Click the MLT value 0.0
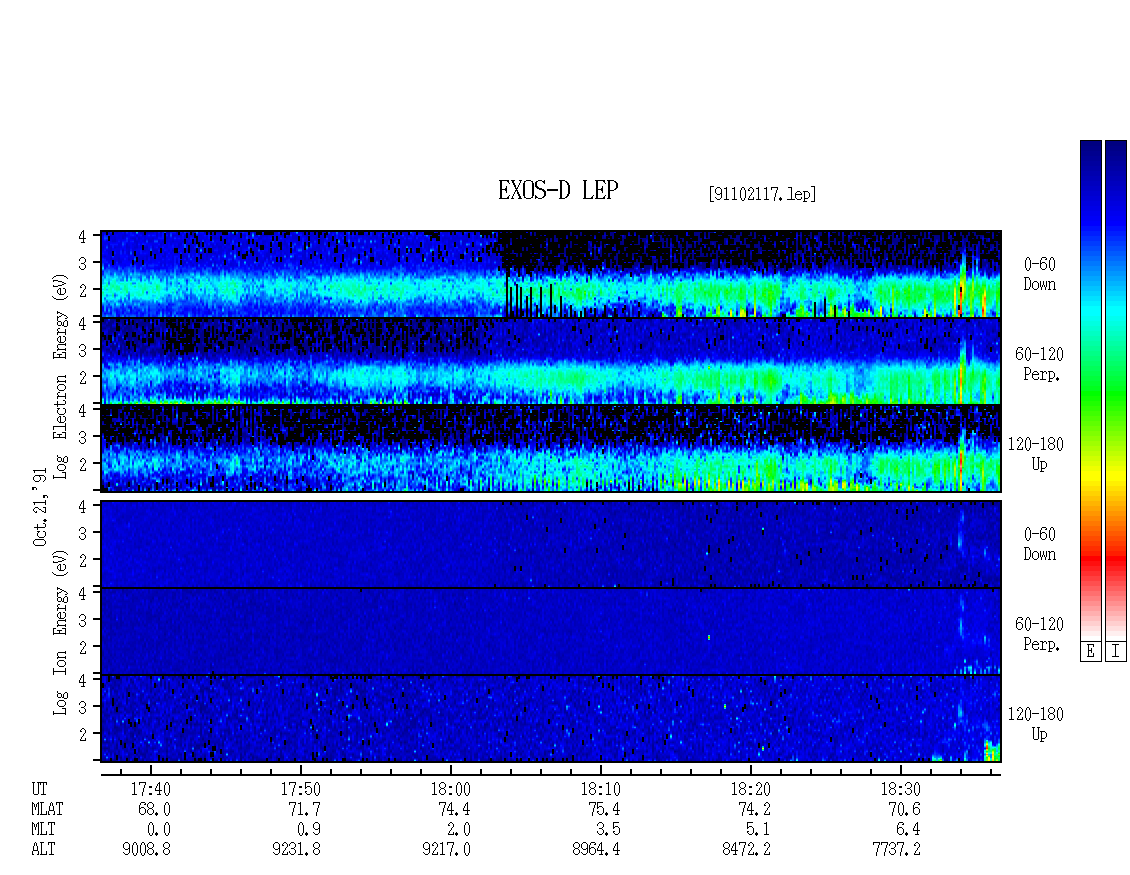This screenshot has width=1130, height=875. click(159, 830)
